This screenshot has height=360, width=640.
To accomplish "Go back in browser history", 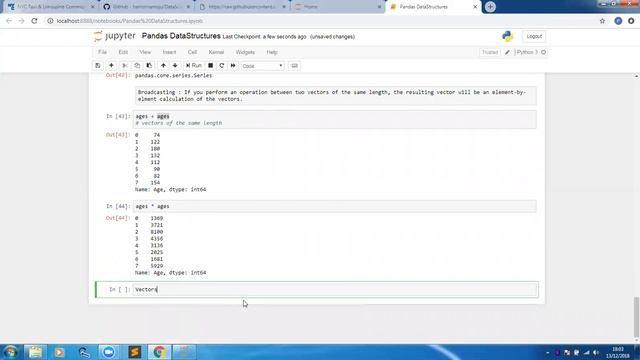I will [9, 21].
